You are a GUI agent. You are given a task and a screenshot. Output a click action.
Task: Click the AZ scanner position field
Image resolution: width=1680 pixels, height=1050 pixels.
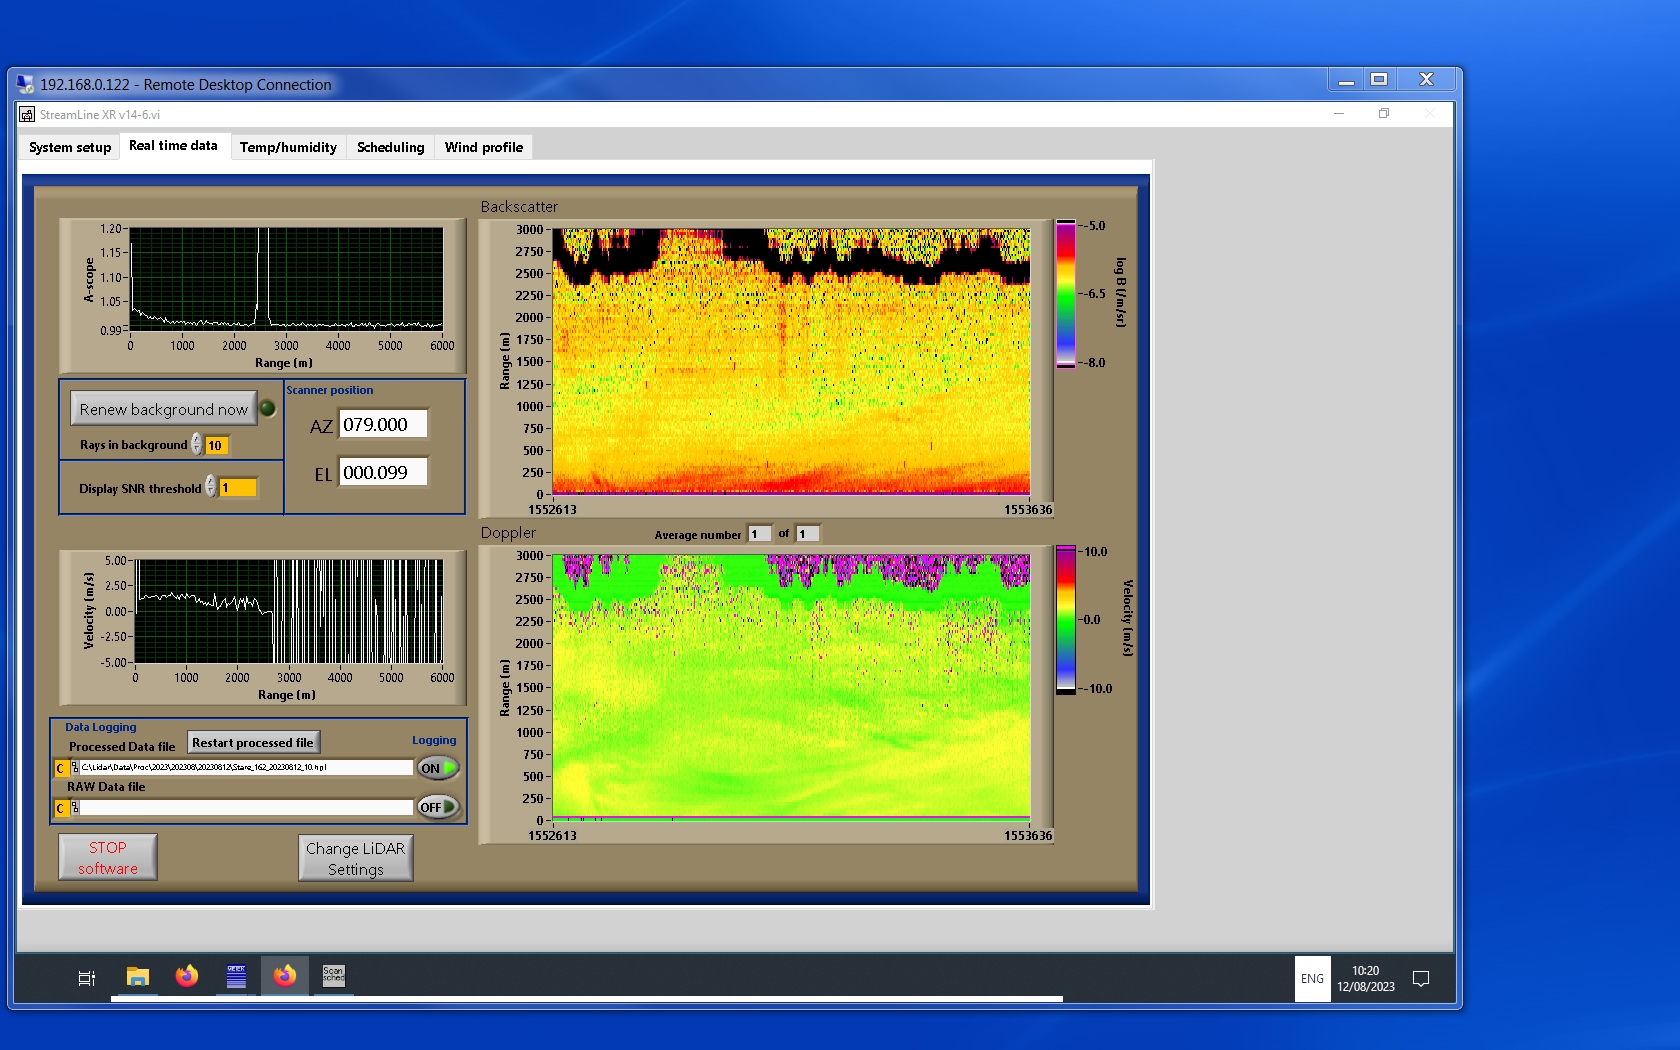pos(383,424)
